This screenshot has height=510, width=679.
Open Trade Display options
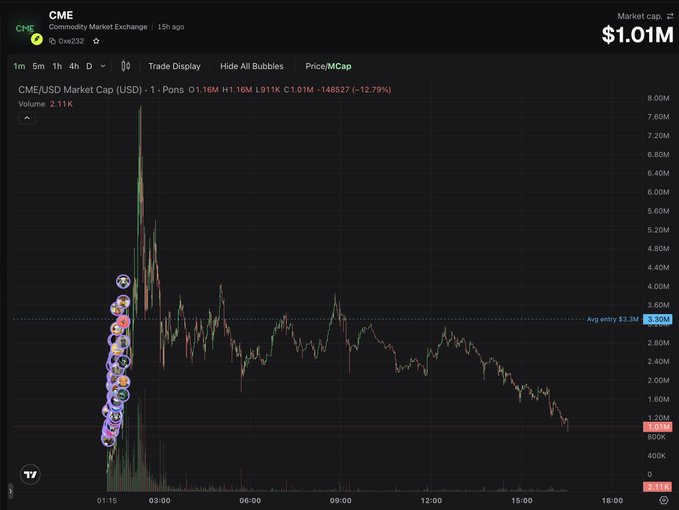pos(174,66)
